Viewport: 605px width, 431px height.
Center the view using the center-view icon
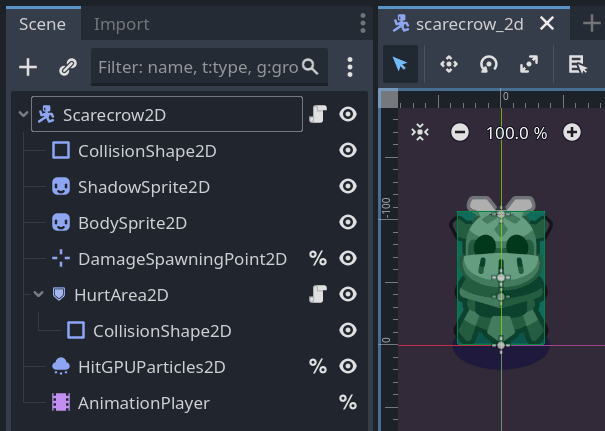click(420, 133)
